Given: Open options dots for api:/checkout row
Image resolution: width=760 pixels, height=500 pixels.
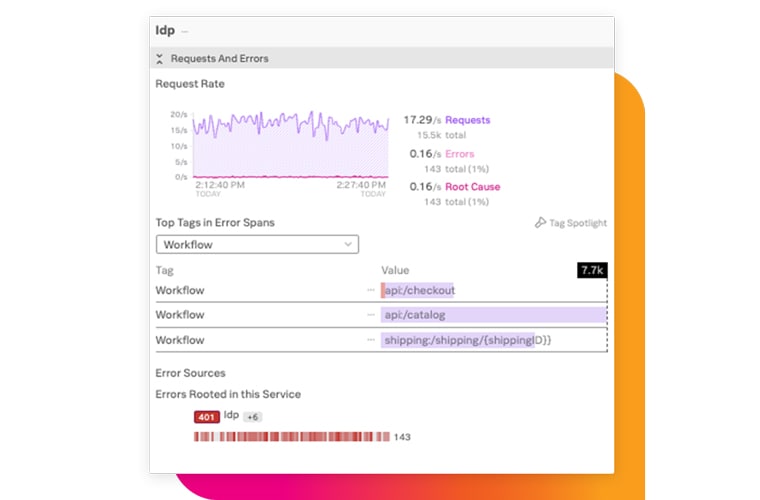Looking at the screenshot, I should click(x=371, y=290).
